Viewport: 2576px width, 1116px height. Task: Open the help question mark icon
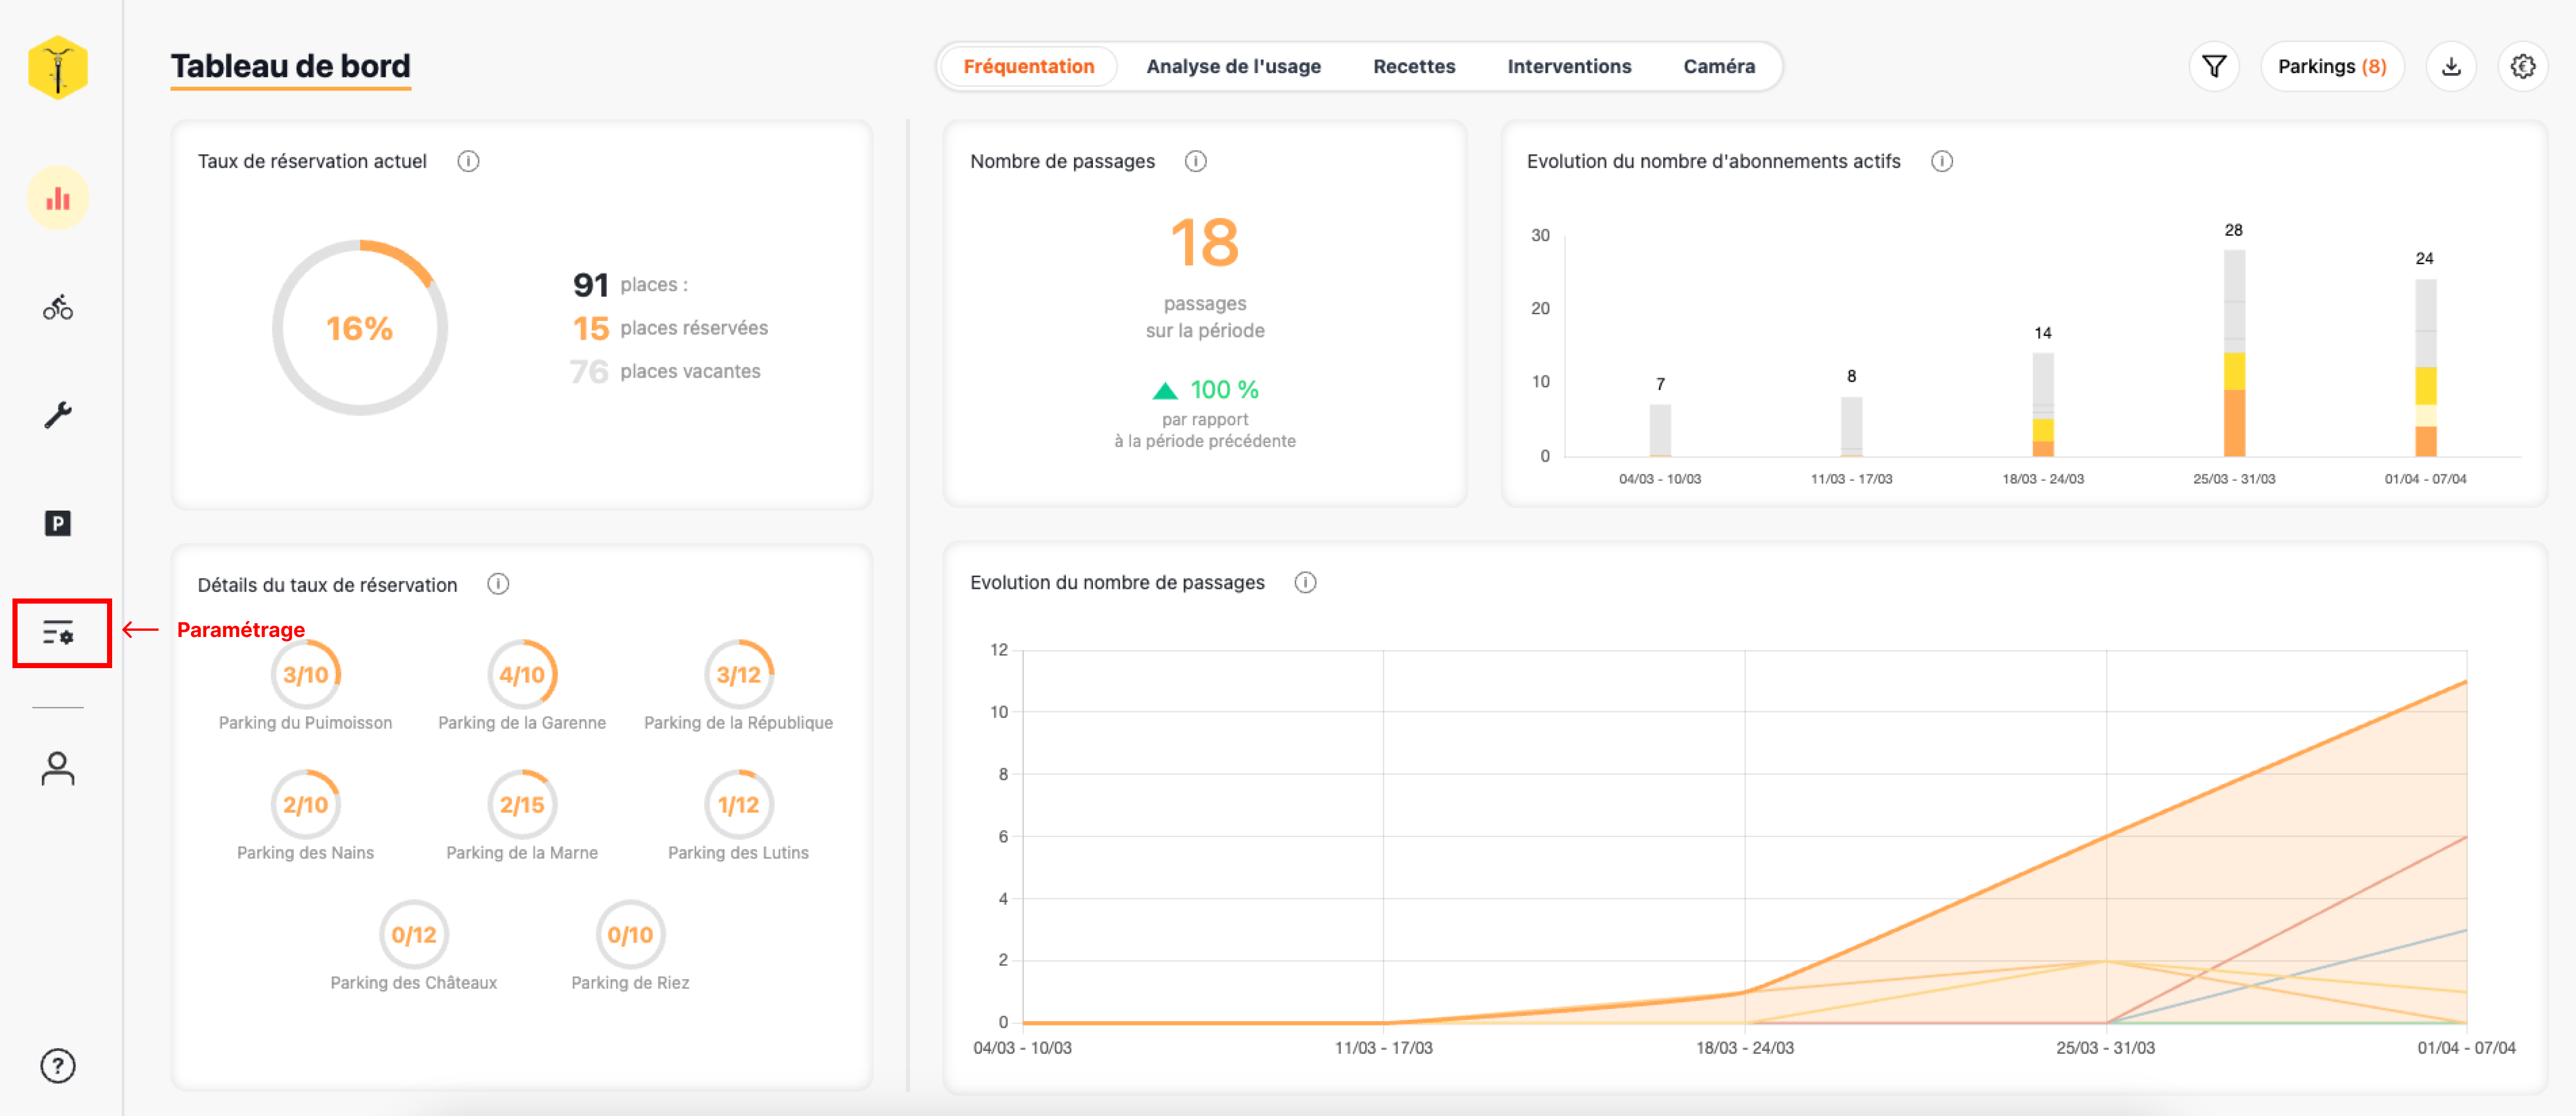click(x=58, y=1065)
